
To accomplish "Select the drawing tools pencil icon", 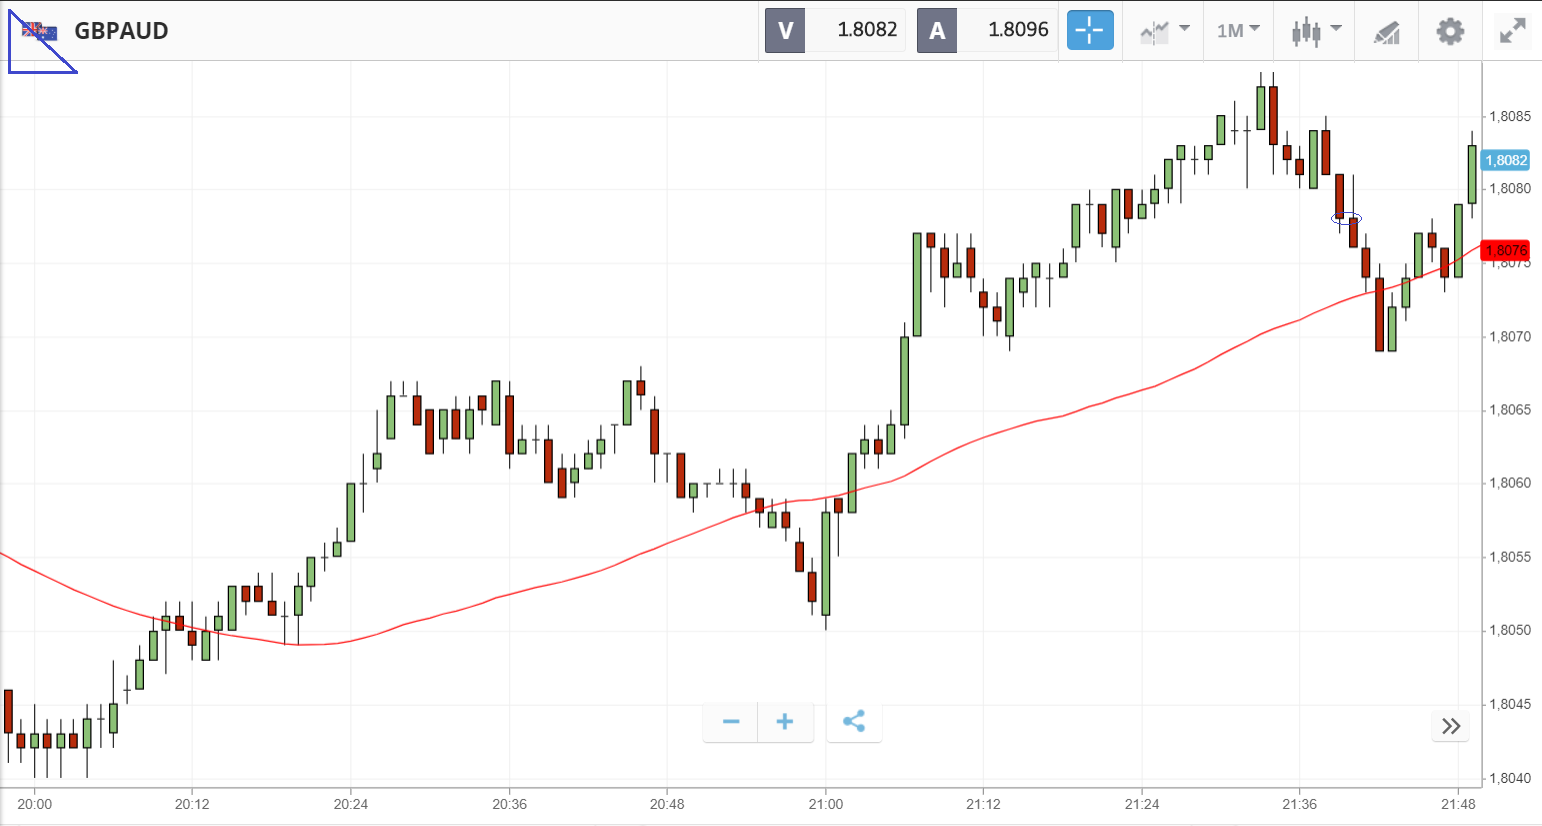I will (1387, 32).
